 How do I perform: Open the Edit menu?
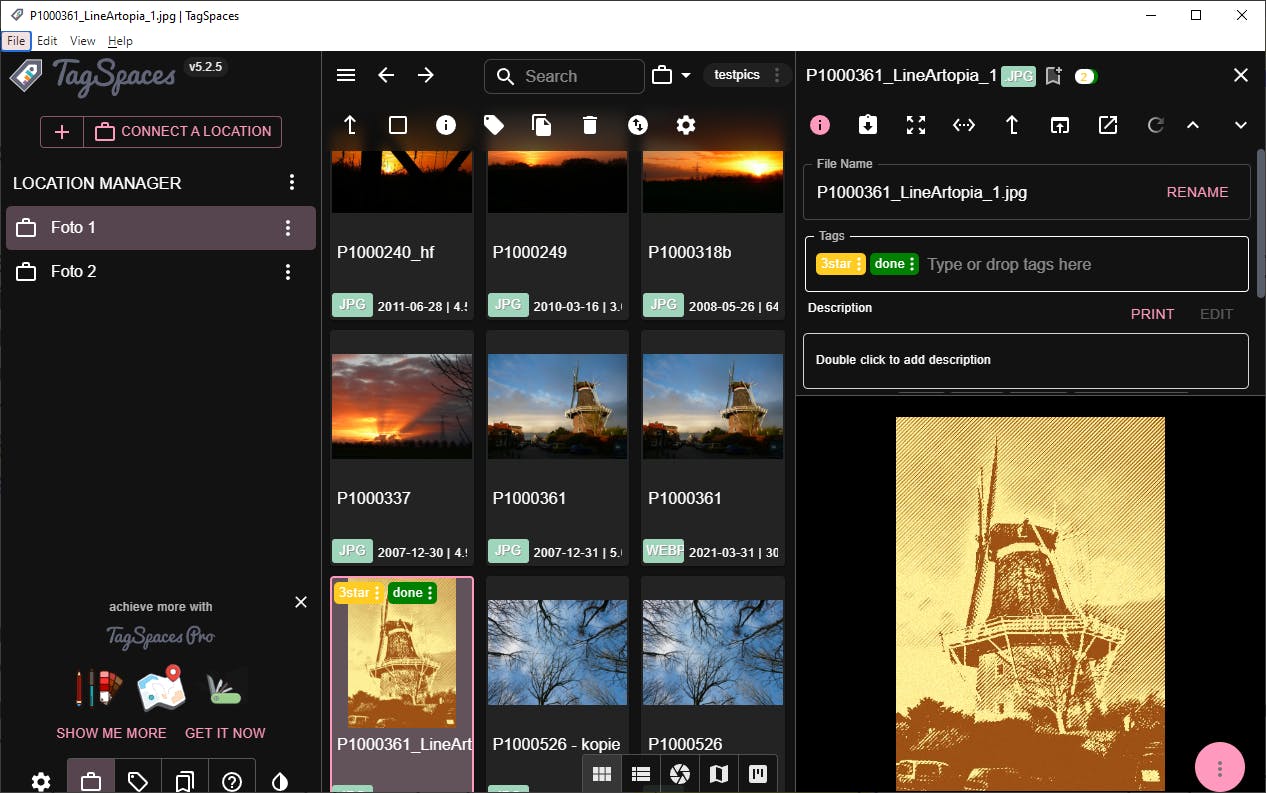(47, 41)
